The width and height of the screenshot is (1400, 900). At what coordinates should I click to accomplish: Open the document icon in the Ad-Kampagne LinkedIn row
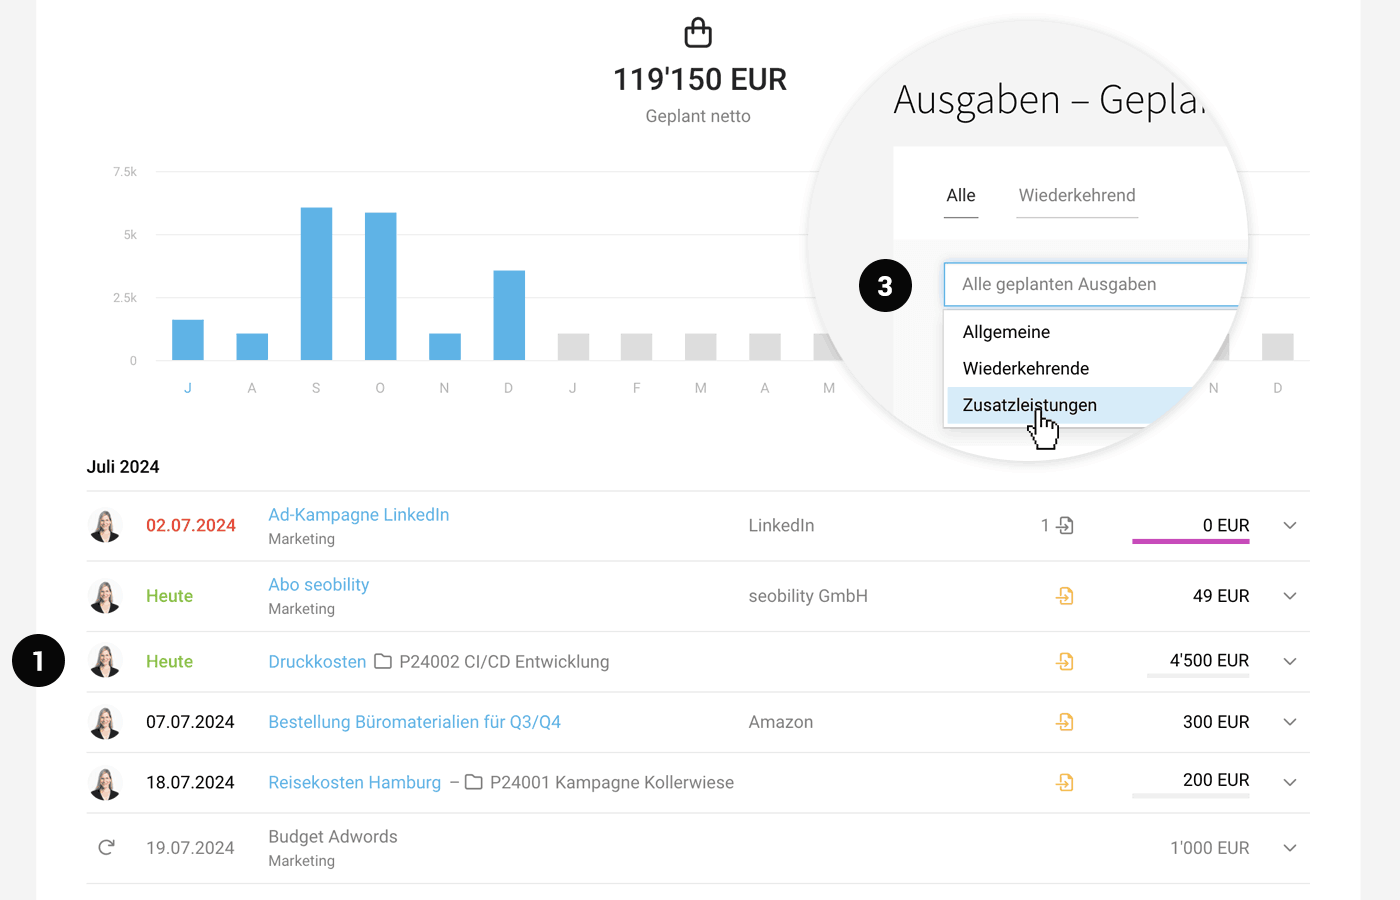1065,525
